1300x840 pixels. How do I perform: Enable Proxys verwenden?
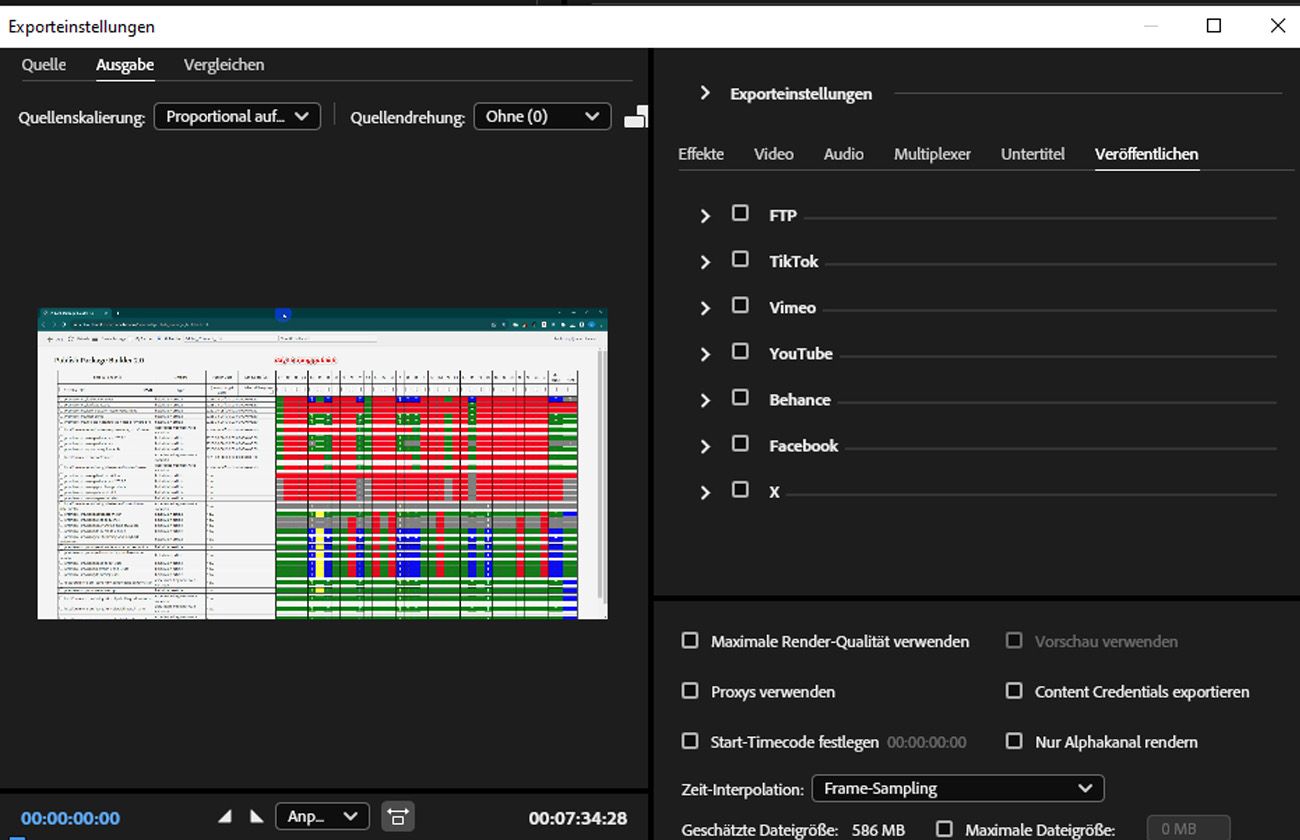(690, 691)
